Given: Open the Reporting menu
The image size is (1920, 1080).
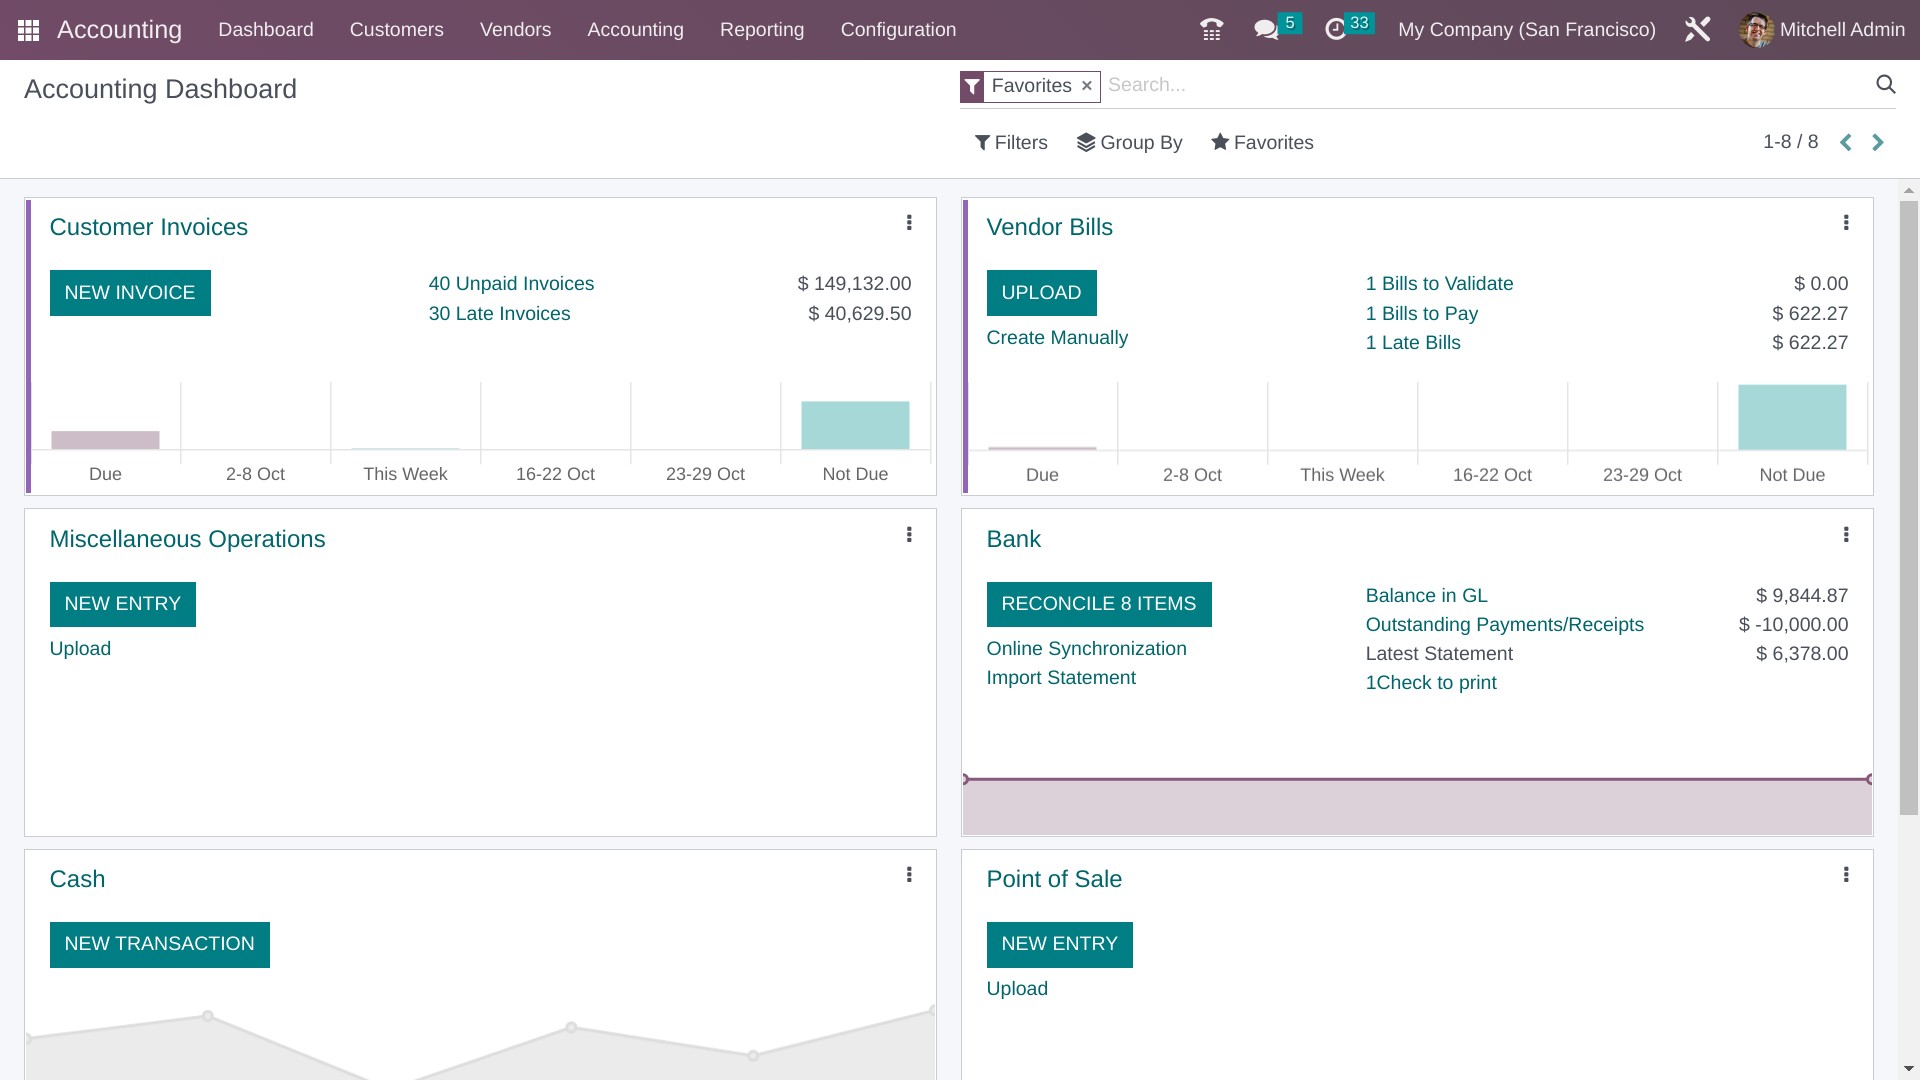Looking at the screenshot, I should 762,30.
